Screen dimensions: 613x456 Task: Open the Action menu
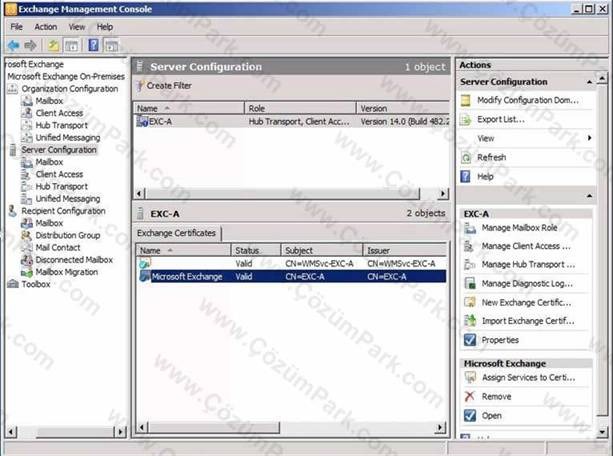pos(46,27)
